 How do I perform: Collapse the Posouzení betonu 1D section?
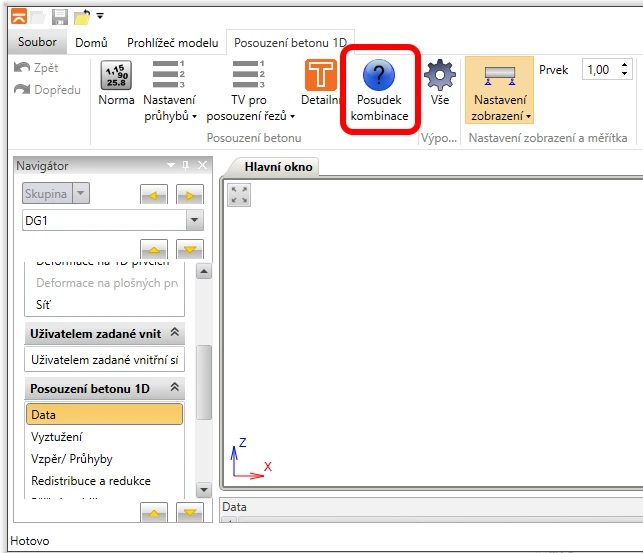tap(175, 387)
